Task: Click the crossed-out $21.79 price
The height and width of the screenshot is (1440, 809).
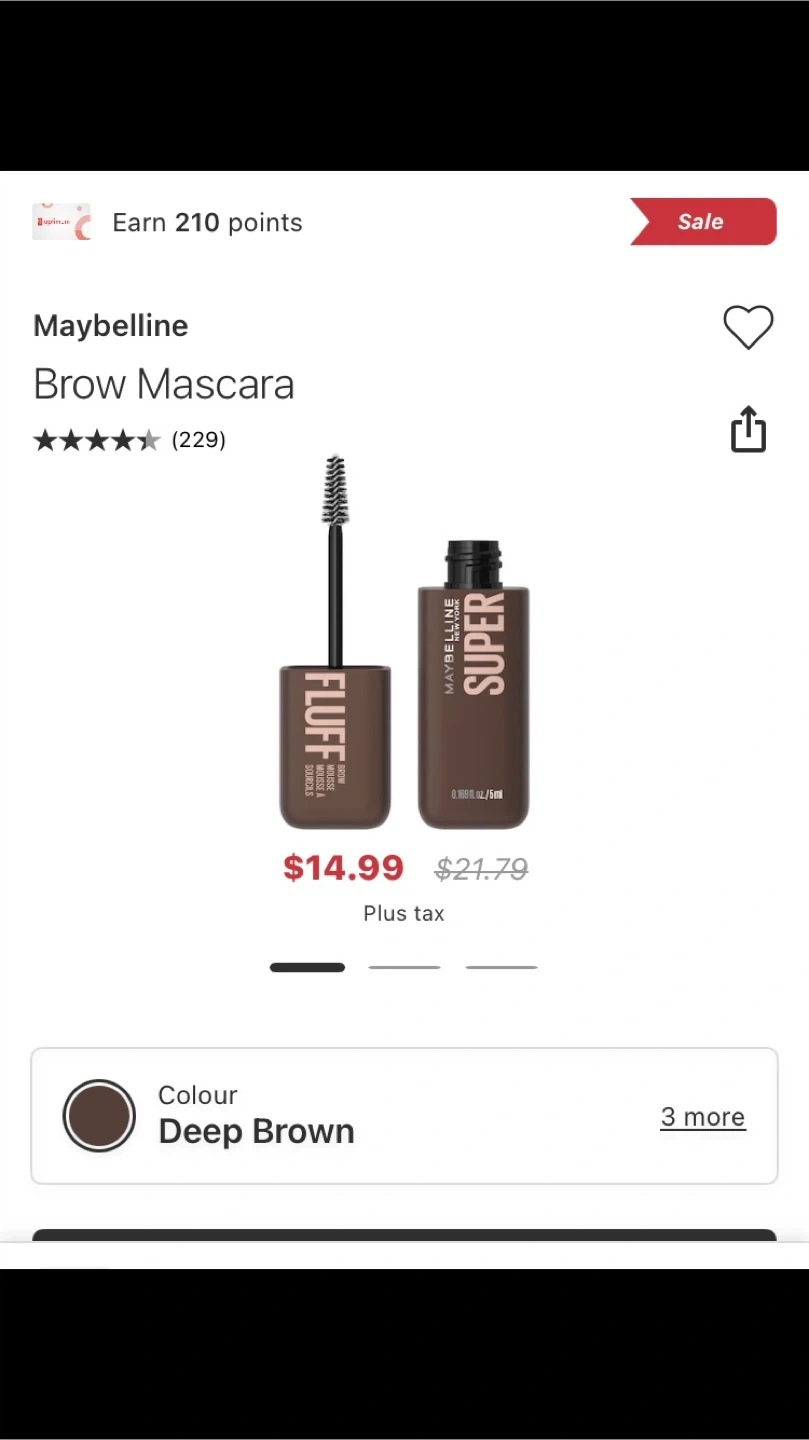Action: 481,870
